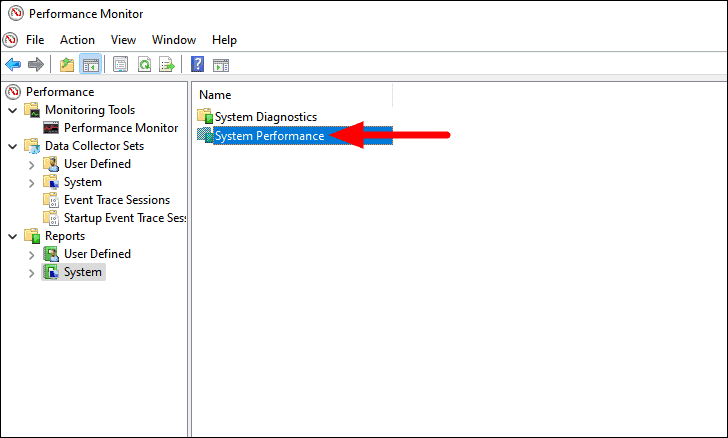
Task: Open the View menu
Action: click(x=123, y=40)
